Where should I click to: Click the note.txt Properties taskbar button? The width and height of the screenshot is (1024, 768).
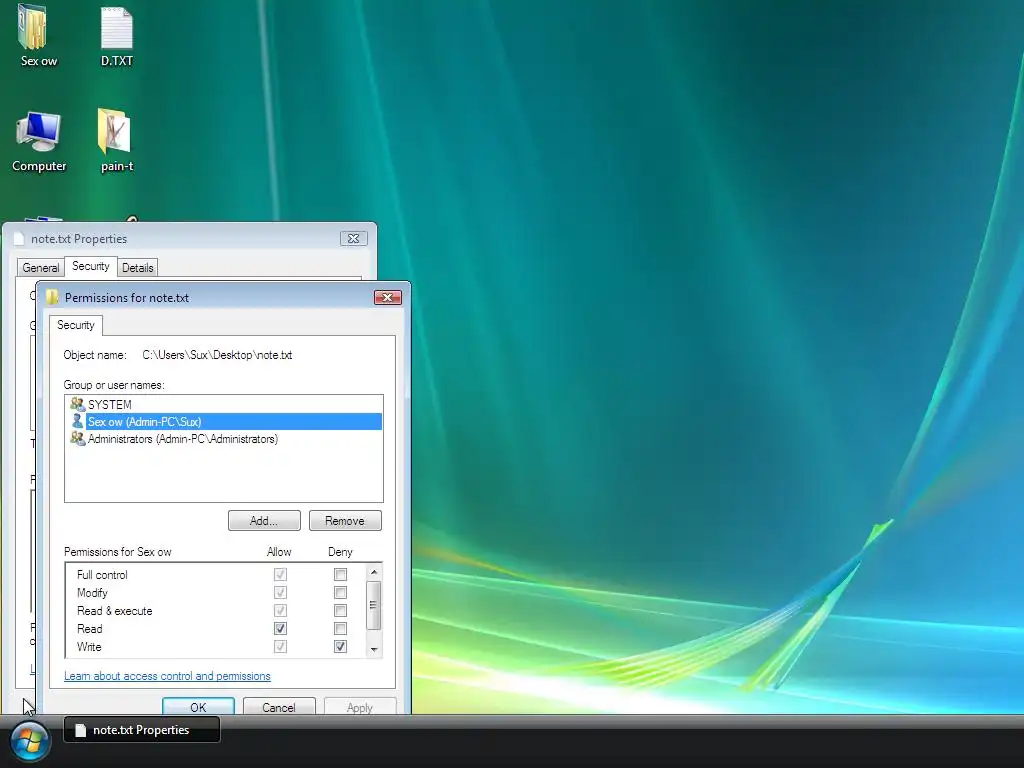pos(142,730)
